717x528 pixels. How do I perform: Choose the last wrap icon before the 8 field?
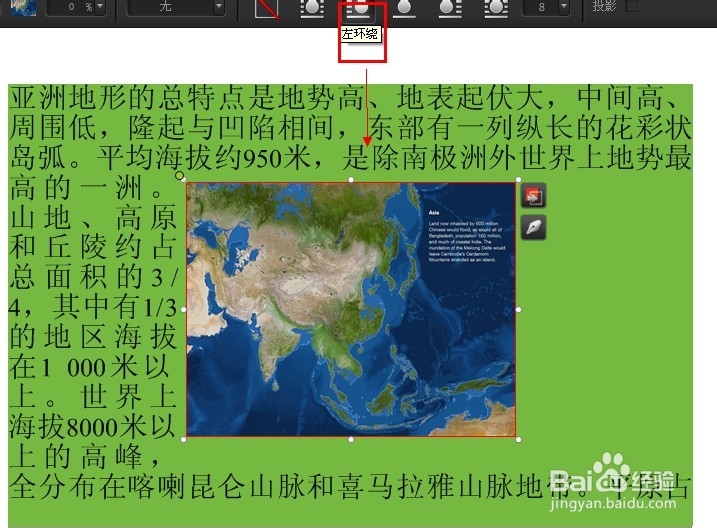tap(496, 8)
